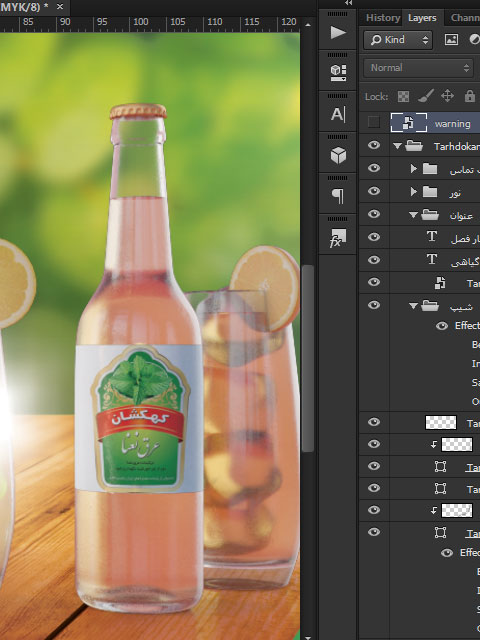Collapse the شیب group
480x640 pixels.
[413, 306]
